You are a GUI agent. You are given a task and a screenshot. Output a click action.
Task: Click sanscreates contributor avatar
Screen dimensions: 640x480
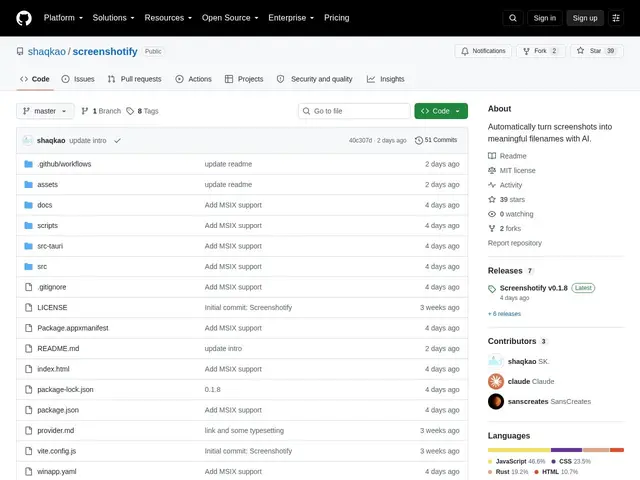tap(496, 401)
